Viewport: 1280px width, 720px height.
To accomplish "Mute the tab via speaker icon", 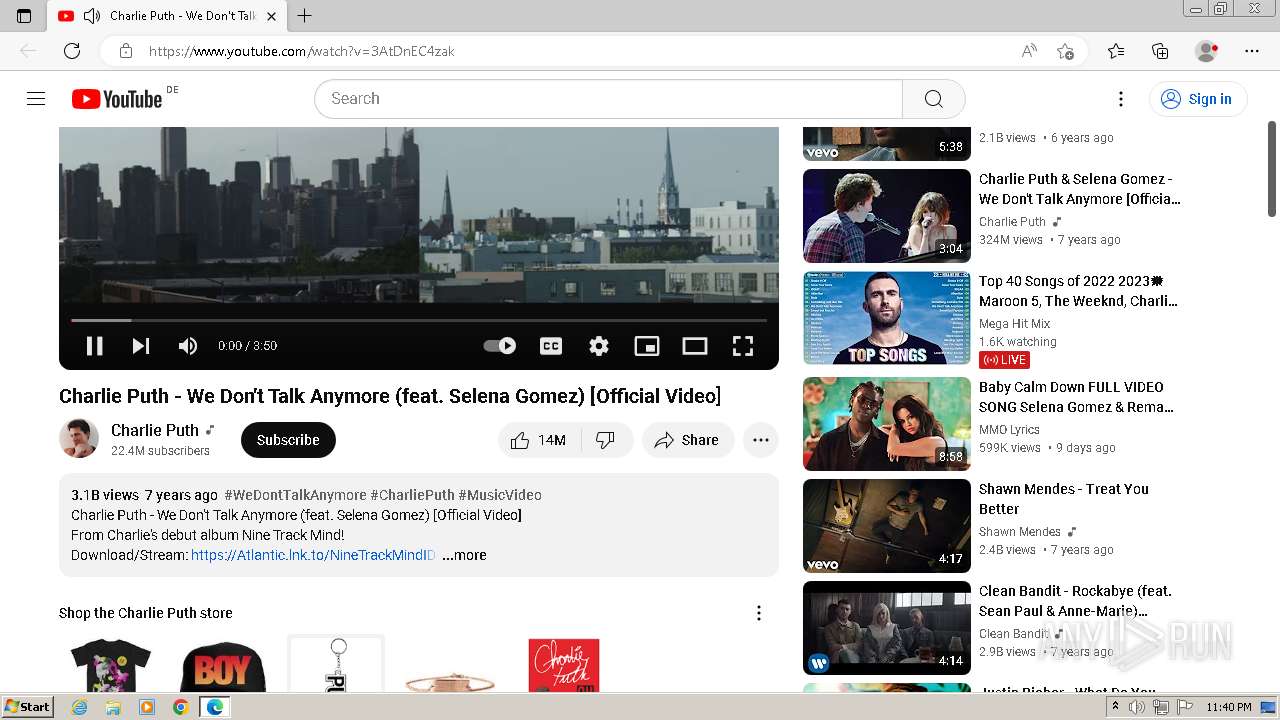I will click(x=92, y=16).
